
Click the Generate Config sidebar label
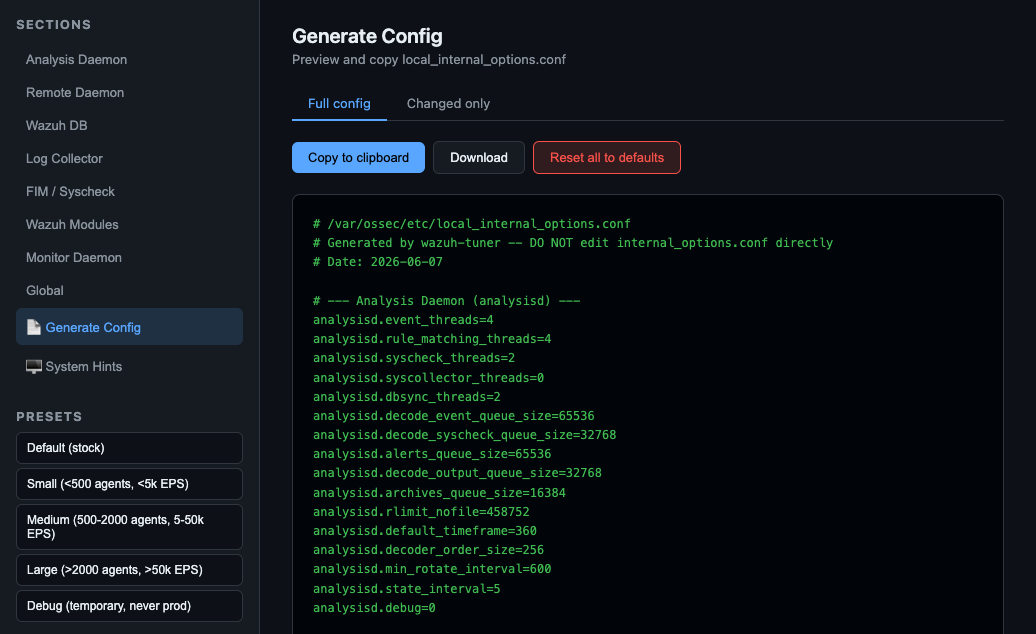tap(93, 328)
